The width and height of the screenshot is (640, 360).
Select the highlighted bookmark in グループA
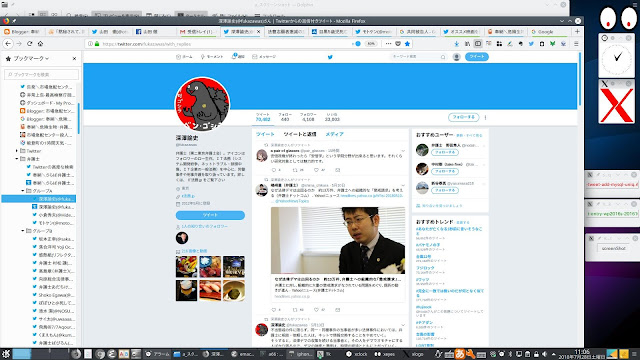pyautogui.click(x=39, y=199)
